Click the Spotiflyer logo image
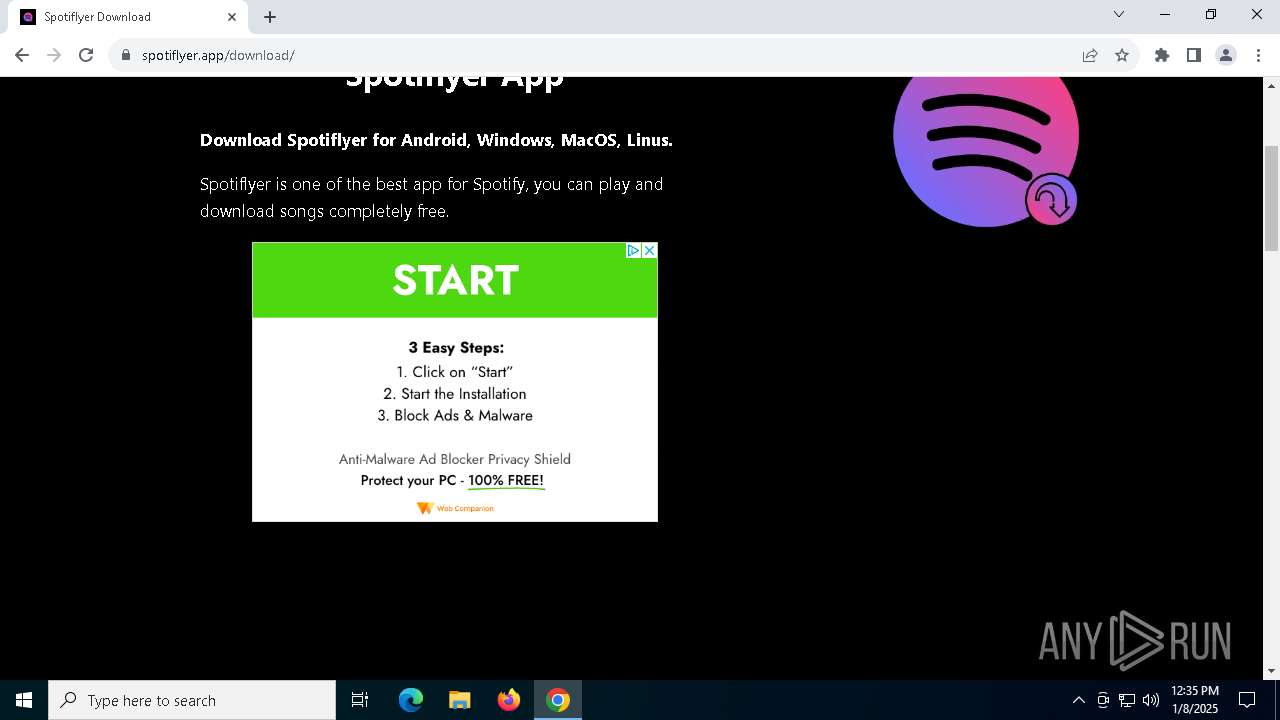 click(x=986, y=150)
